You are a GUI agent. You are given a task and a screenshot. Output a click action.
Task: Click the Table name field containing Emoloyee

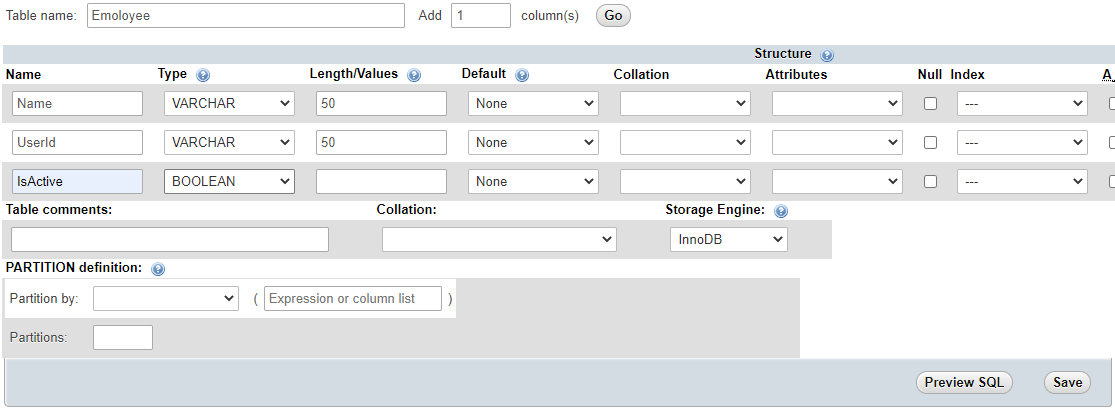tap(246, 16)
